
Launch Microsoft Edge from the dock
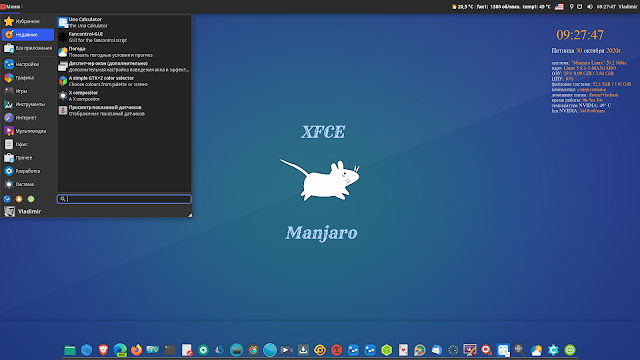tap(120, 350)
